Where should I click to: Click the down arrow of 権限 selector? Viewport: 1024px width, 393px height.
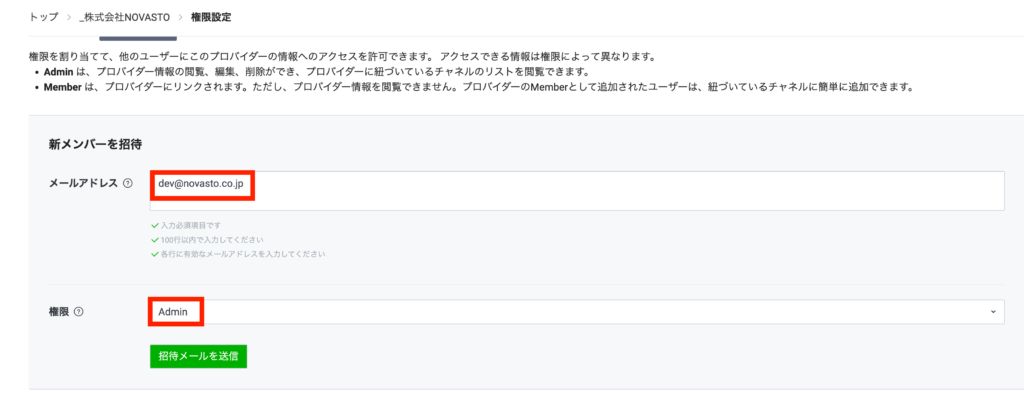[x=993, y=312]
